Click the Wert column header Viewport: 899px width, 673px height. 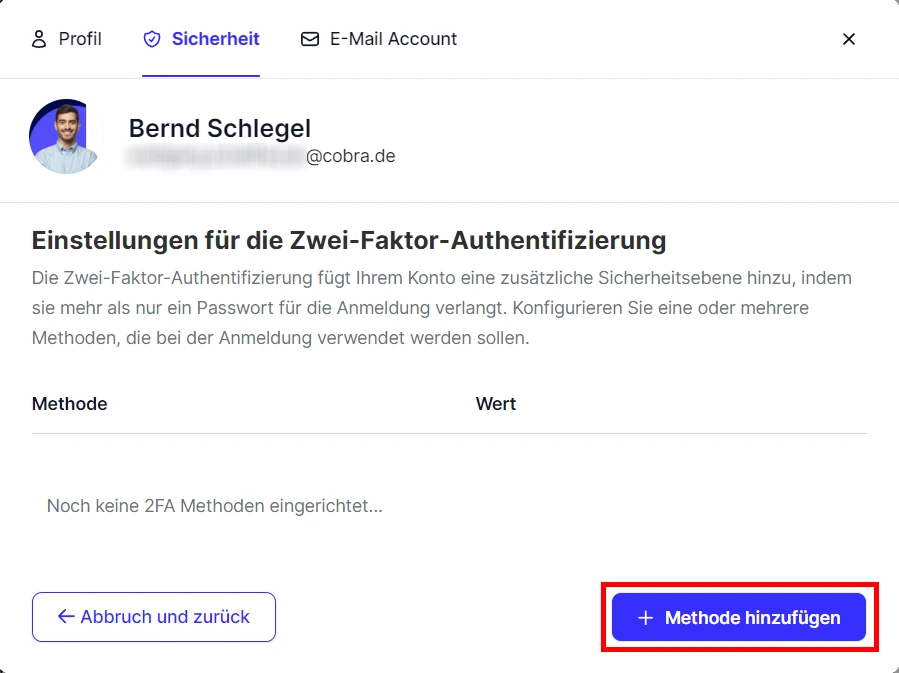click(x=496, y=404)
